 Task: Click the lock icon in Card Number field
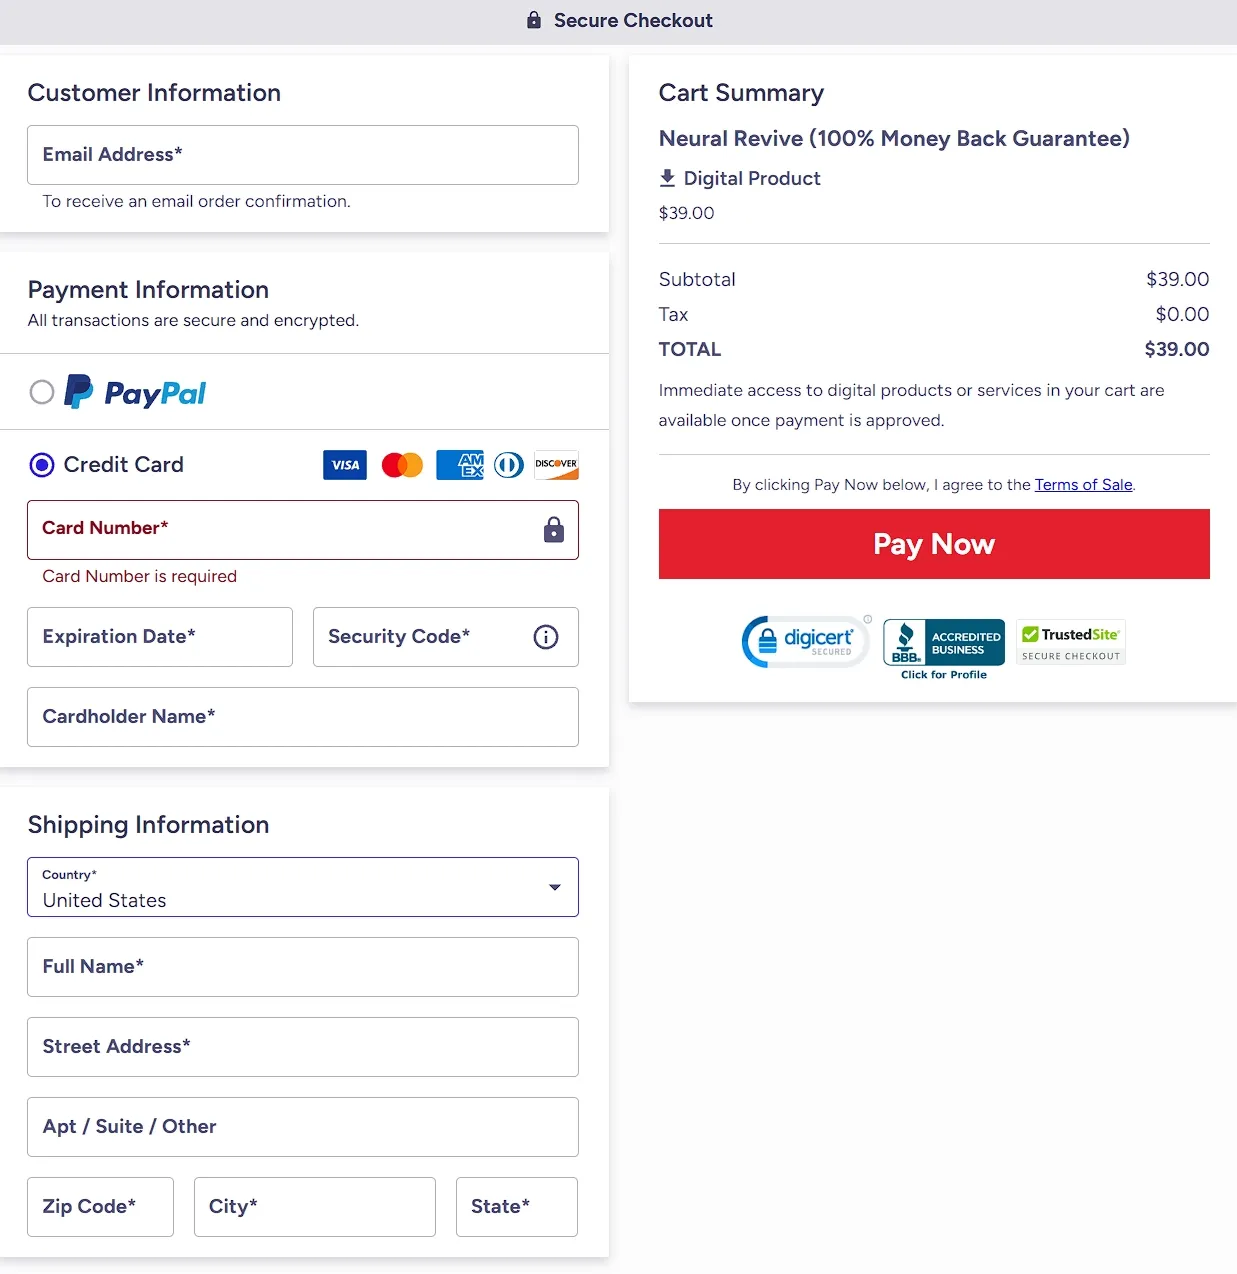[553, 530]
